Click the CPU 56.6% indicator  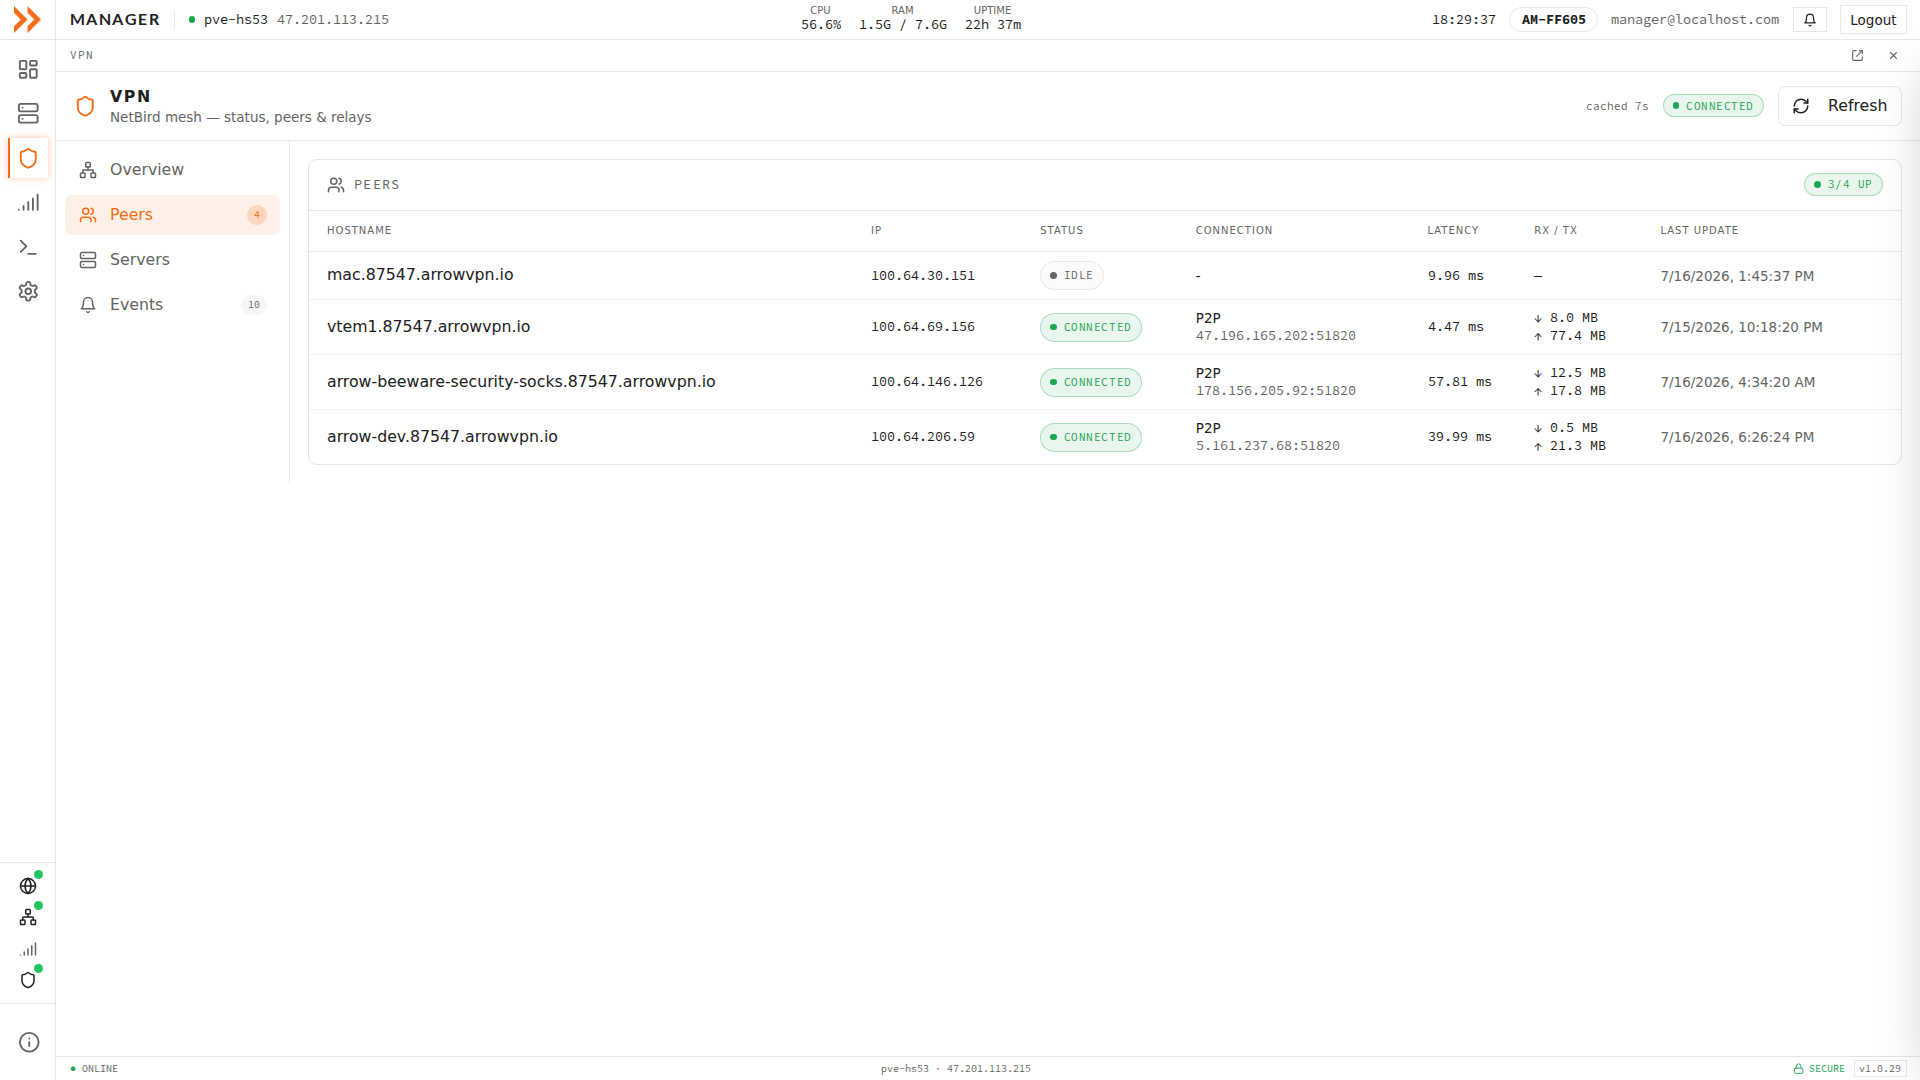tap(820, 18)
